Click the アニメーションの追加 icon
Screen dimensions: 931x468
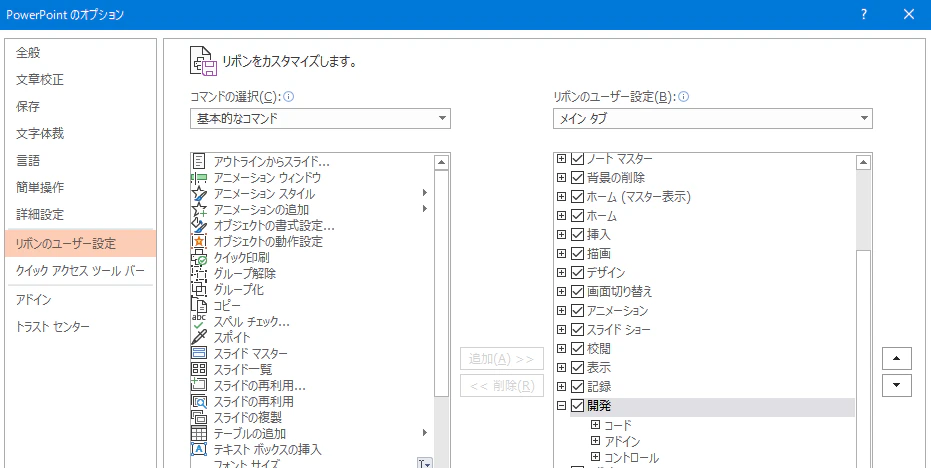click(200, 210)
